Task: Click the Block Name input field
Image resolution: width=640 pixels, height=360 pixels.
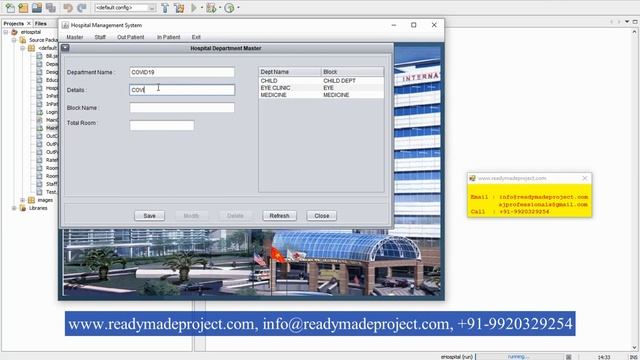Action: [182, 108]
